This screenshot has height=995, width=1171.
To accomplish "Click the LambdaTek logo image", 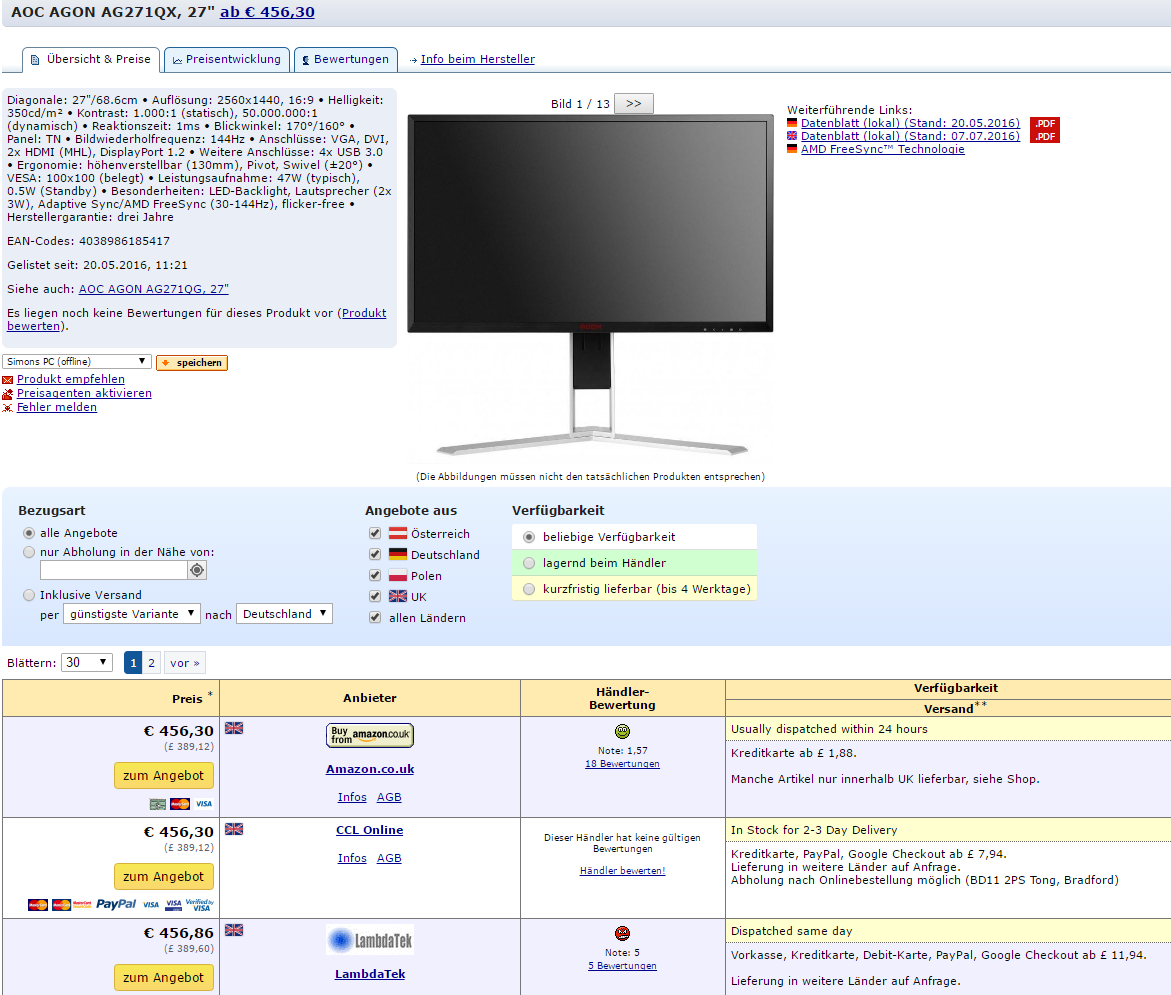I will (x=370, y=940).
